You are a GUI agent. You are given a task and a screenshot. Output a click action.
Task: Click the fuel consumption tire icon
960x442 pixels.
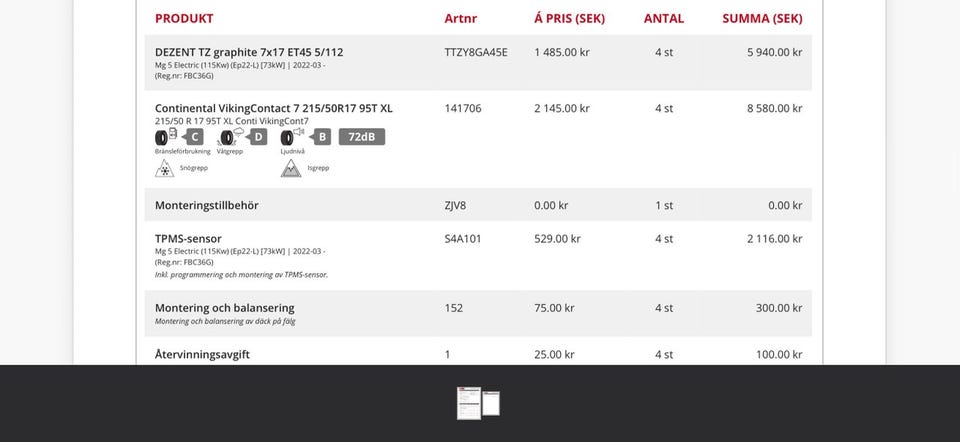tap(165, 137)
